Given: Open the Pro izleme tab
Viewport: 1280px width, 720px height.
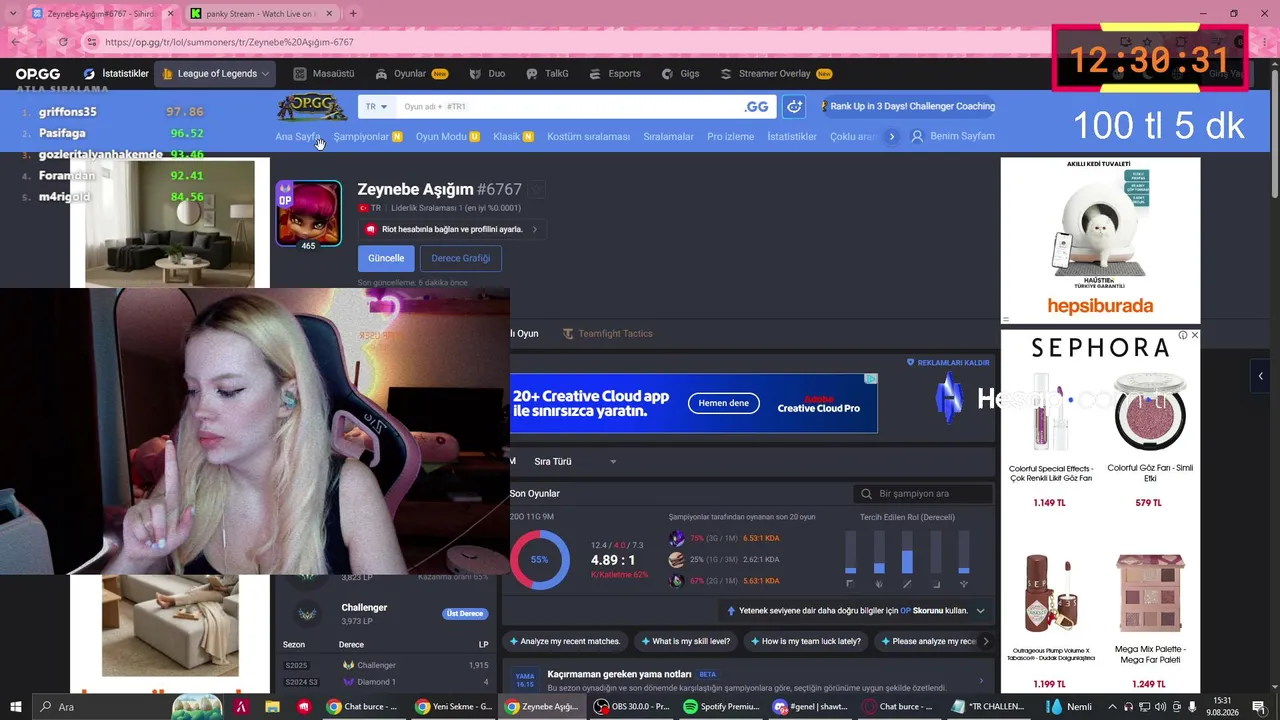Looking at the screenshot, I should tap(730, 137).
